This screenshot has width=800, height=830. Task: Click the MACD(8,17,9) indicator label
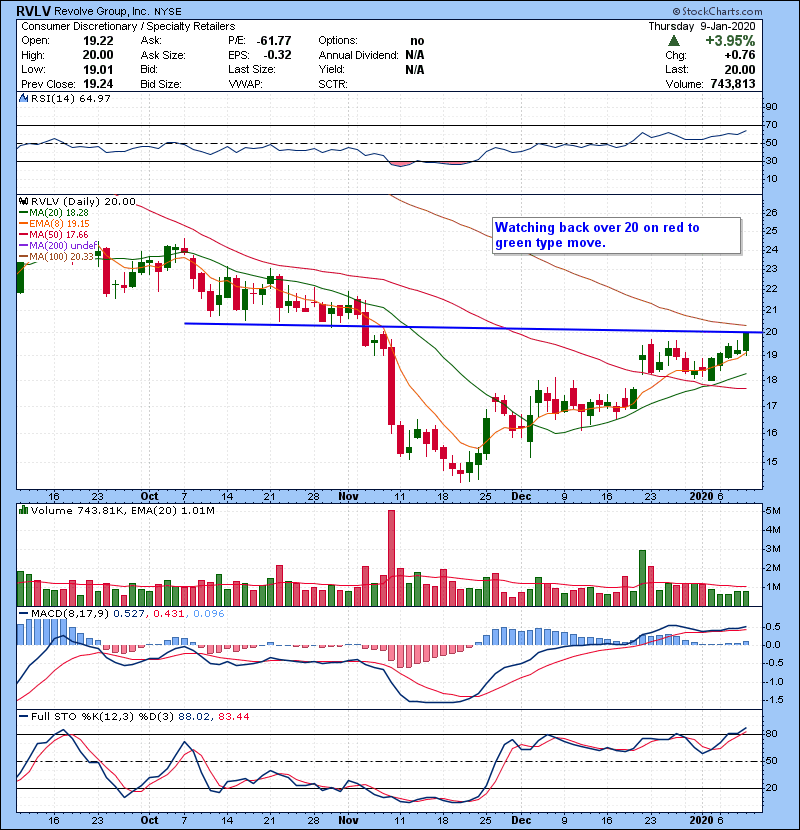point(70,614)
